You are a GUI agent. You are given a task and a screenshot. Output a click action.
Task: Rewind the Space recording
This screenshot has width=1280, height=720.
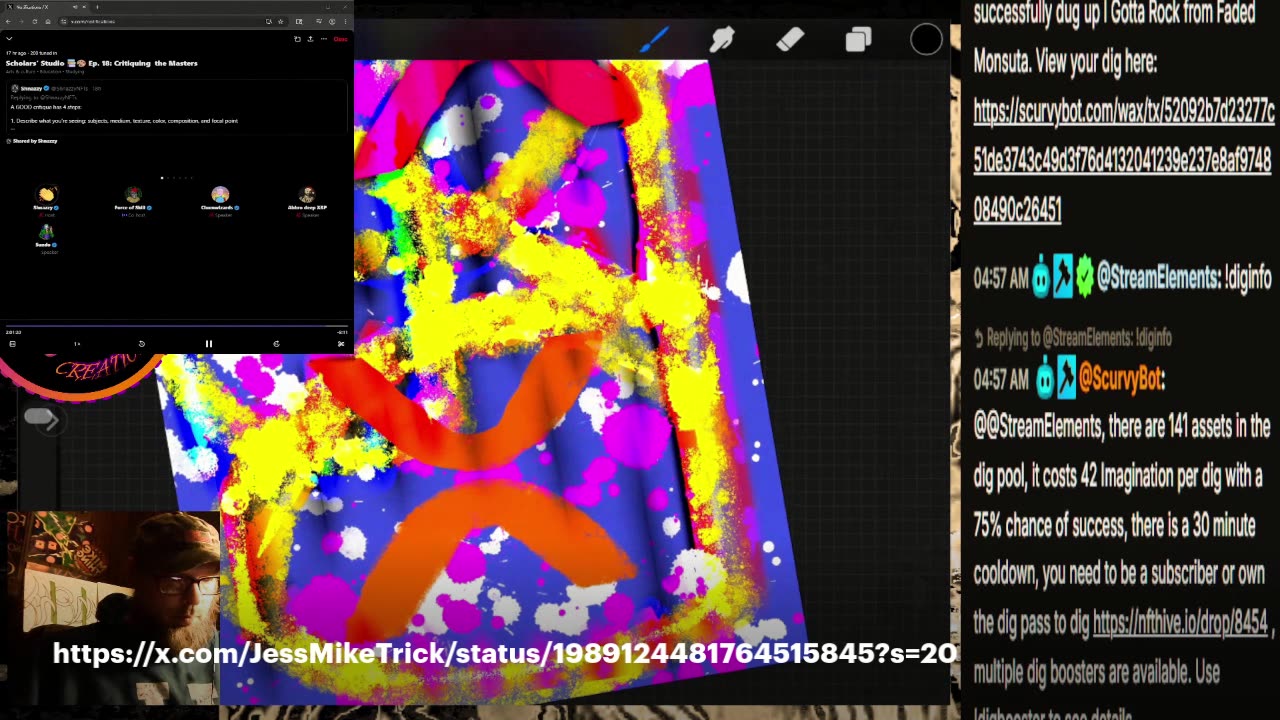[x=142, y=344]
